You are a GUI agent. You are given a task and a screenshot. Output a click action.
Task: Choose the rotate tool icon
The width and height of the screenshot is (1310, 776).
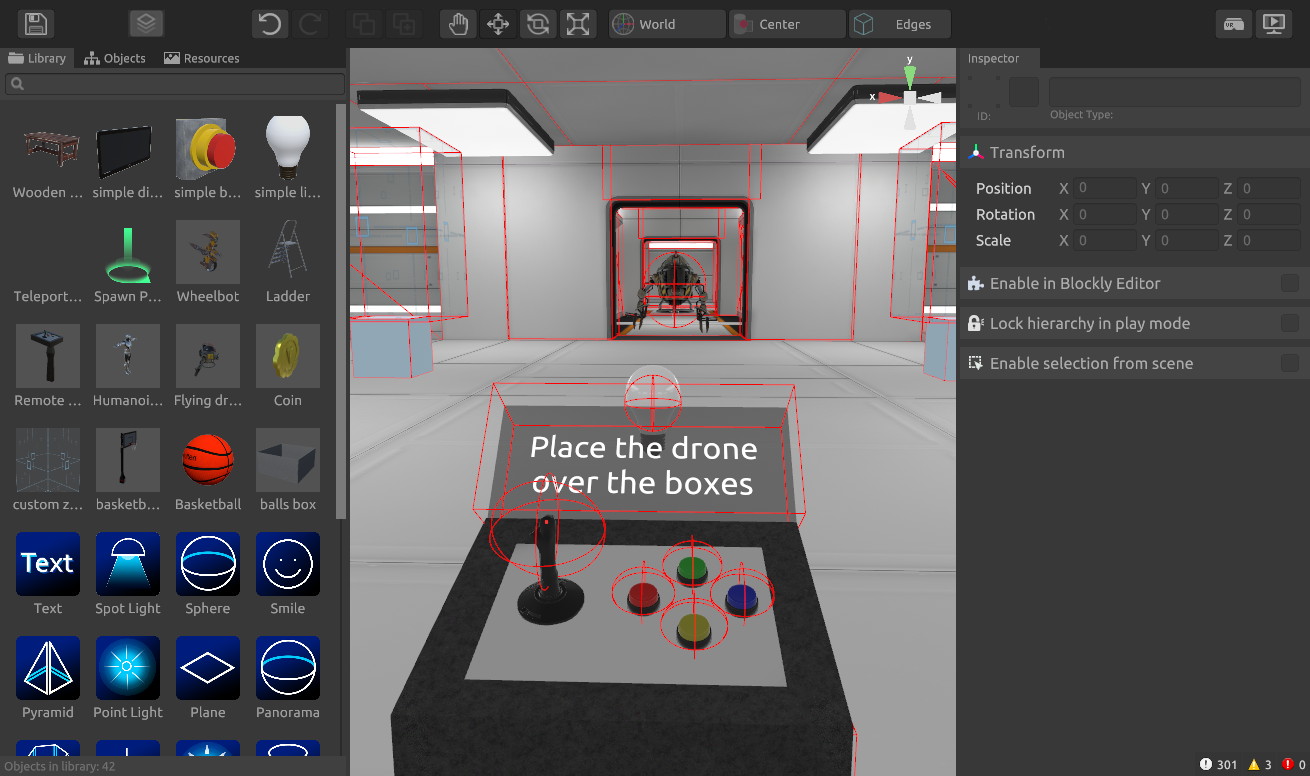tap(538, 24)
